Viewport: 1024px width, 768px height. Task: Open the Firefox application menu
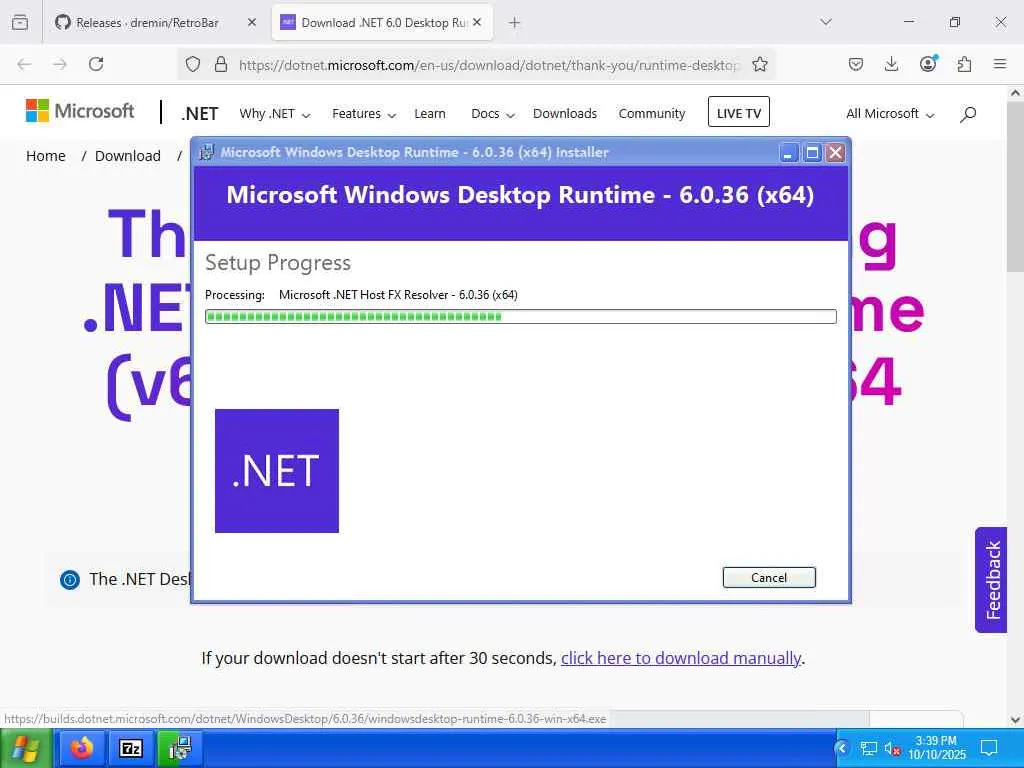click(x=1000, y=64)
